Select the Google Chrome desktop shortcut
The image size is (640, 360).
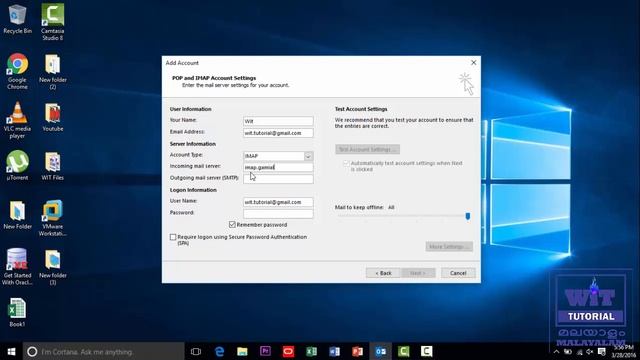tap(17, 71)
